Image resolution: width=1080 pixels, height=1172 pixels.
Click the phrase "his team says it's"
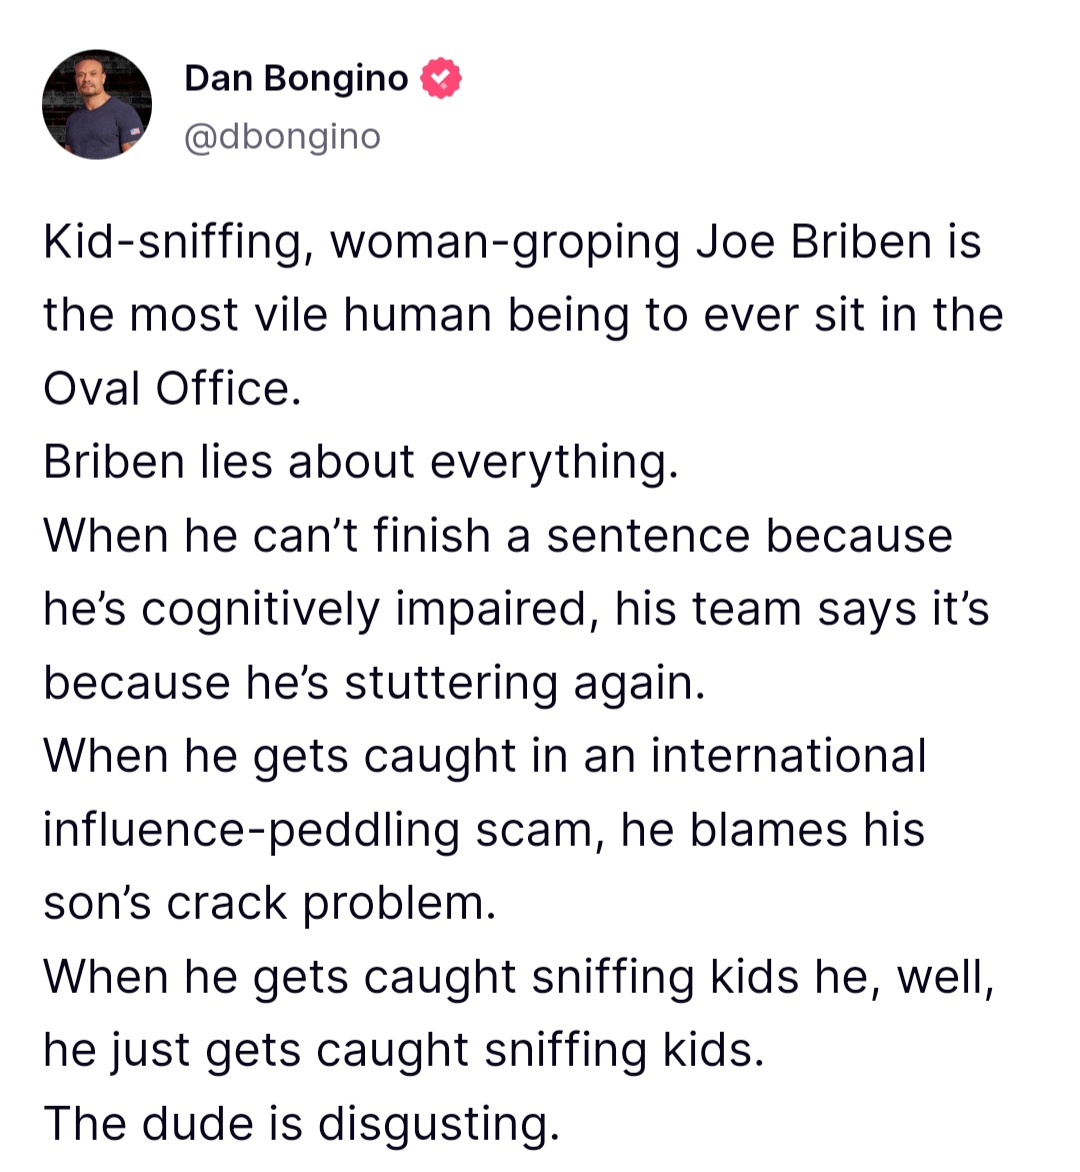click(x=802, y=609)
